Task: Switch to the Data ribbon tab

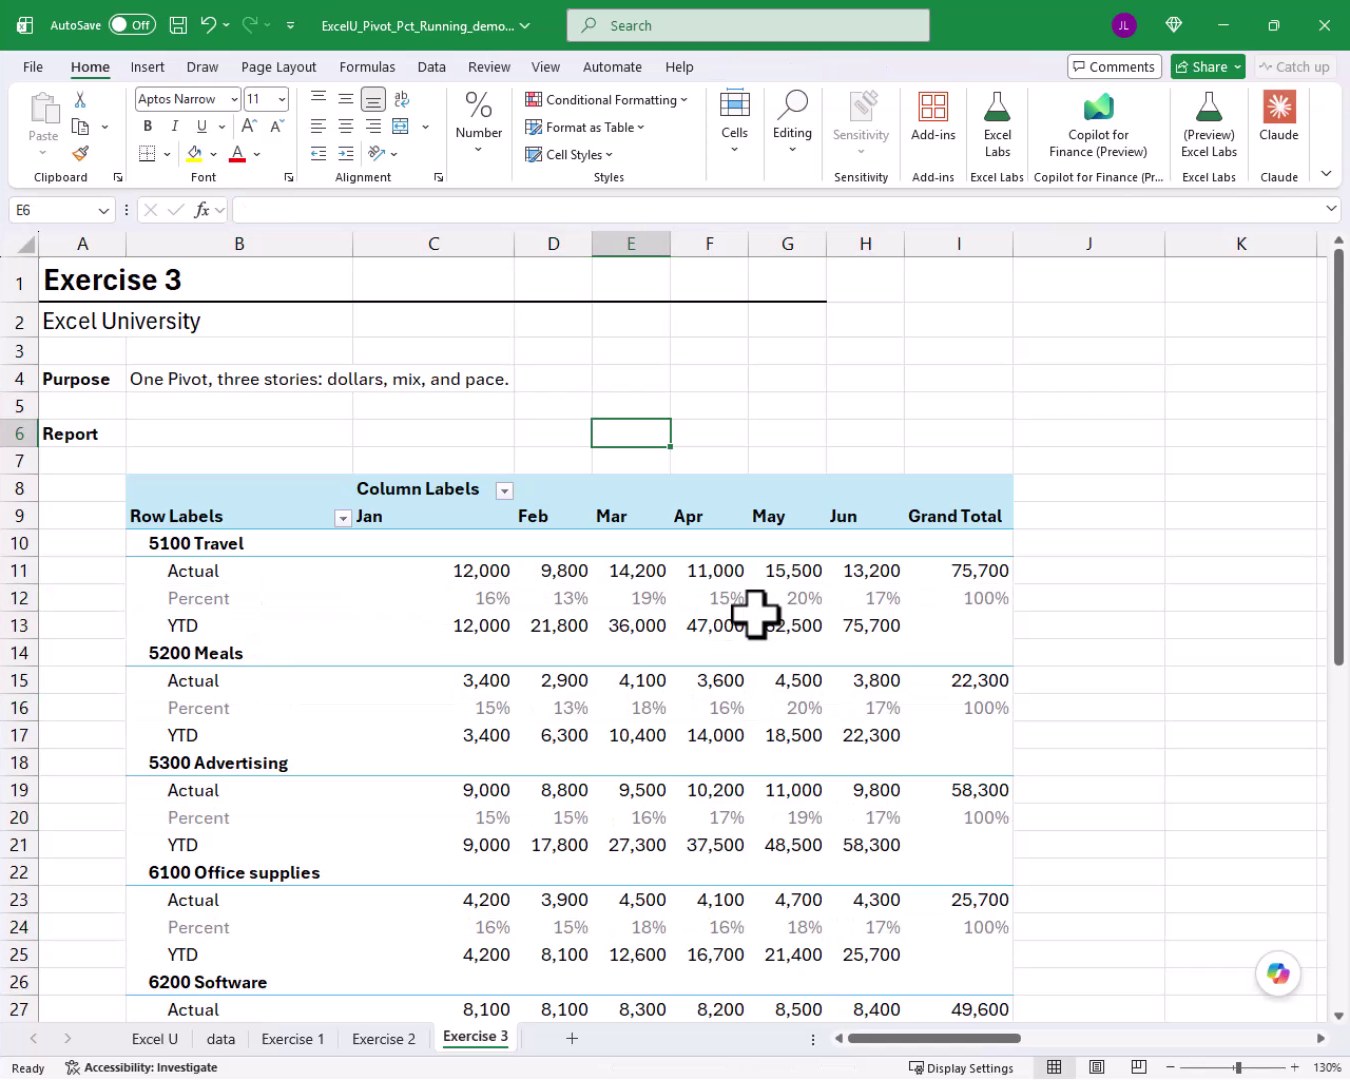Action: click(x=431, y=67)
